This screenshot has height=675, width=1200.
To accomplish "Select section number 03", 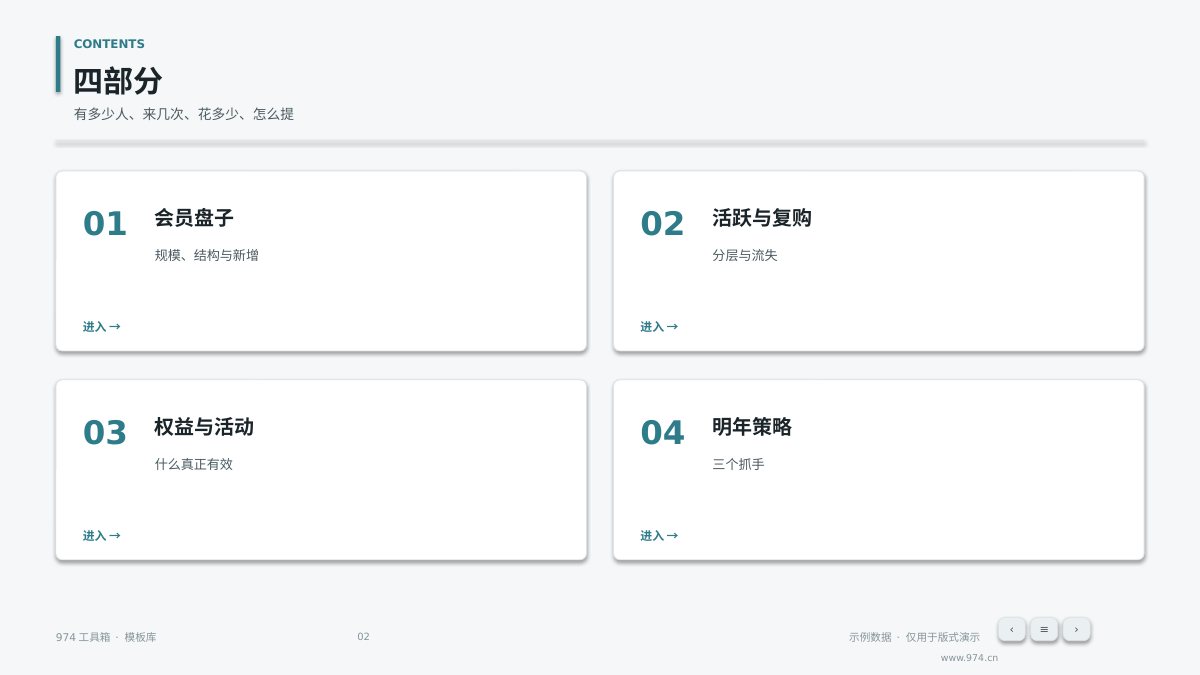I will click(x=105, y=433).
